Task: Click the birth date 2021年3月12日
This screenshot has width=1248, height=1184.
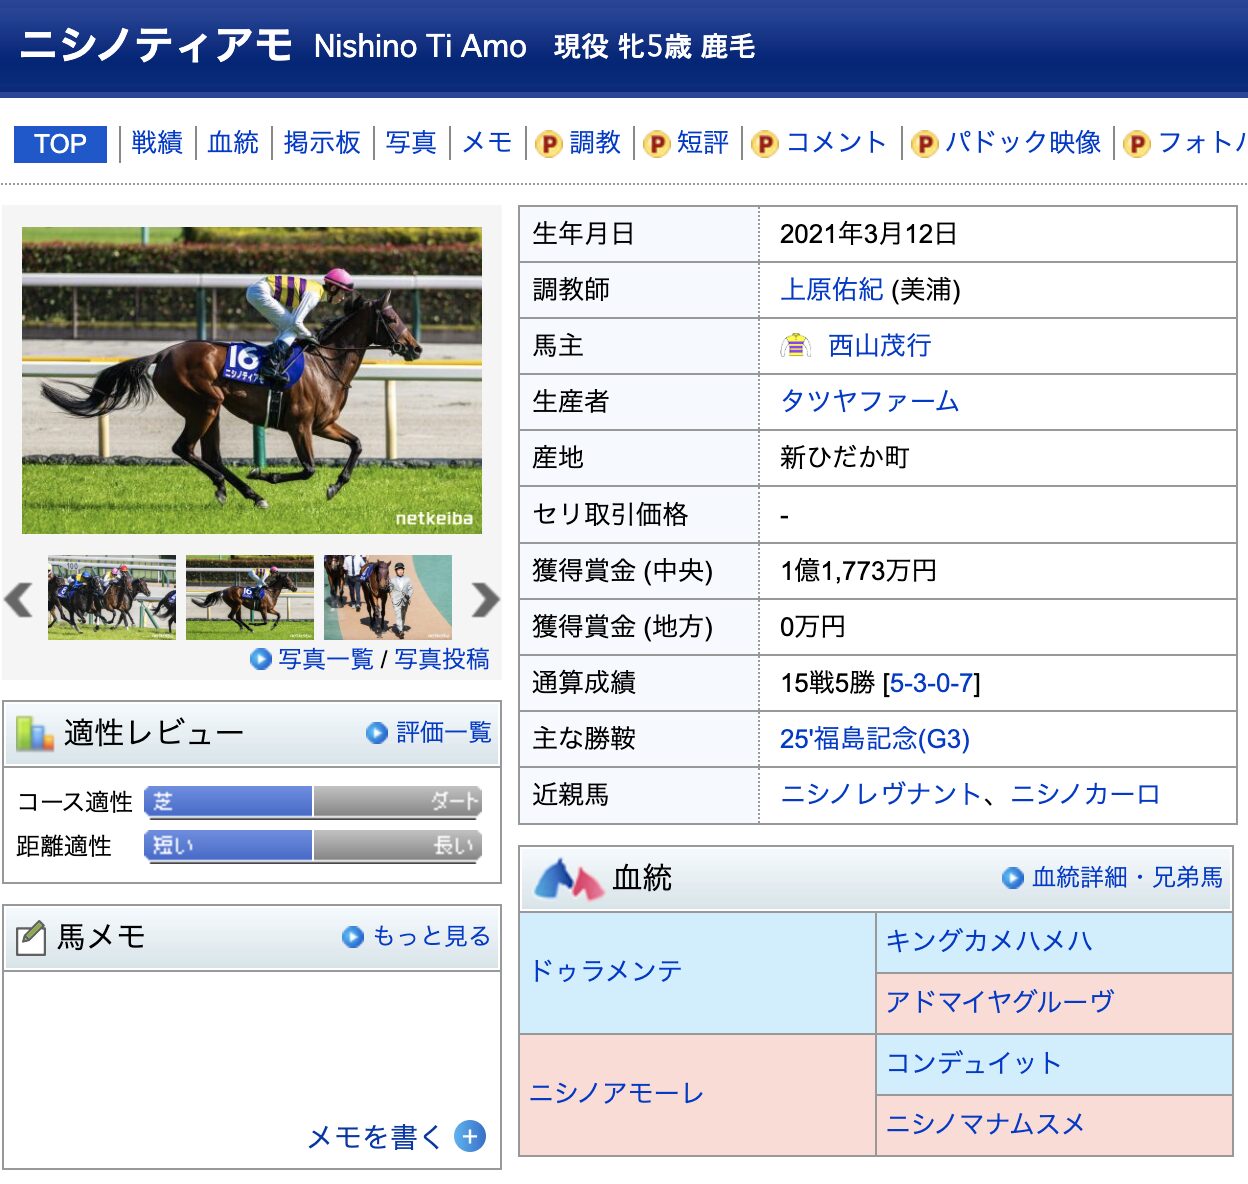Action: pyautogui.click(x=868, y=234)
